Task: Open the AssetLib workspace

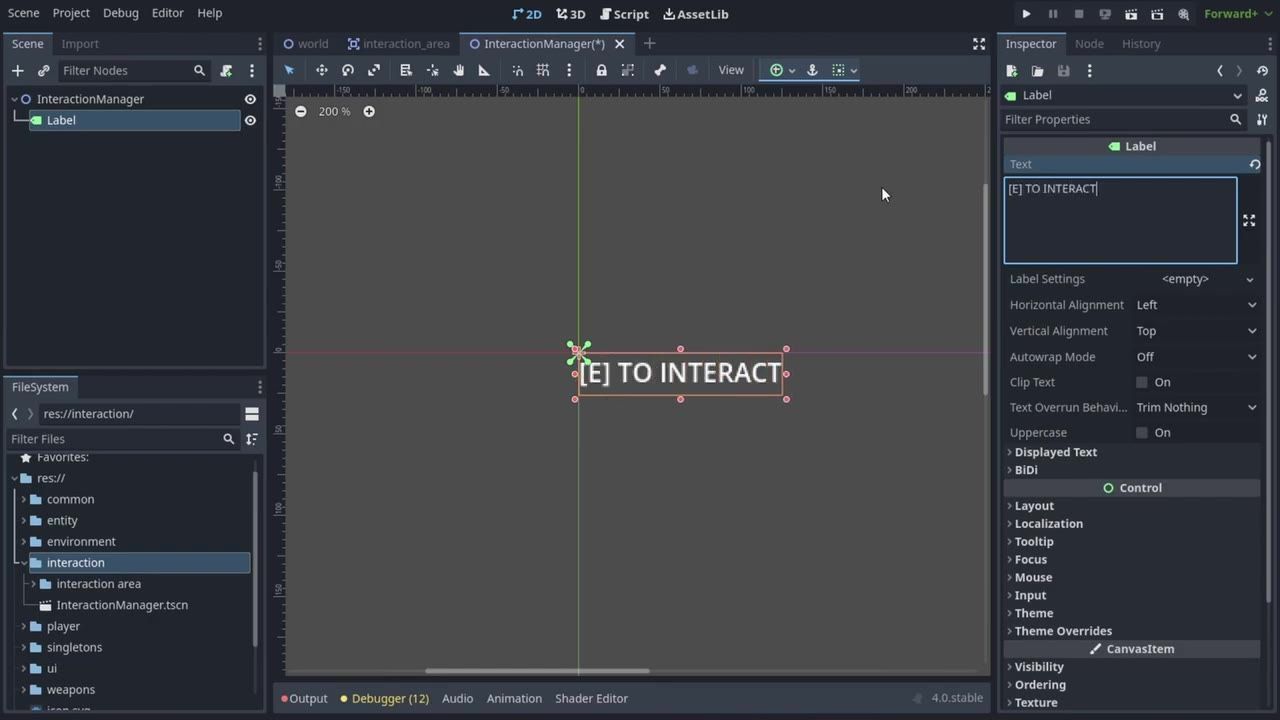Action: [696, 14]
